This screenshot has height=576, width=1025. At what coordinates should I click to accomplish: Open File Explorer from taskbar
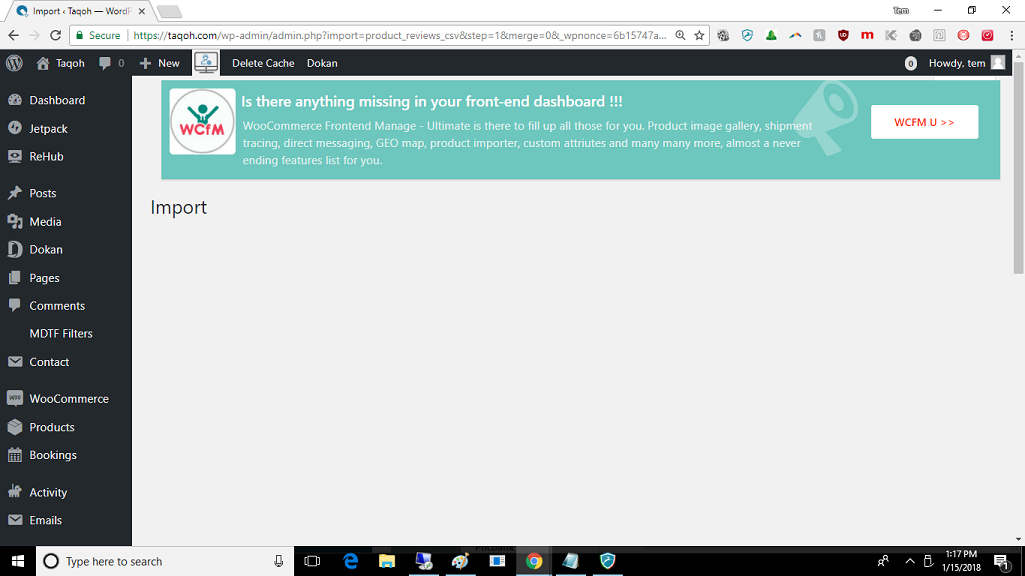[387, 561]
